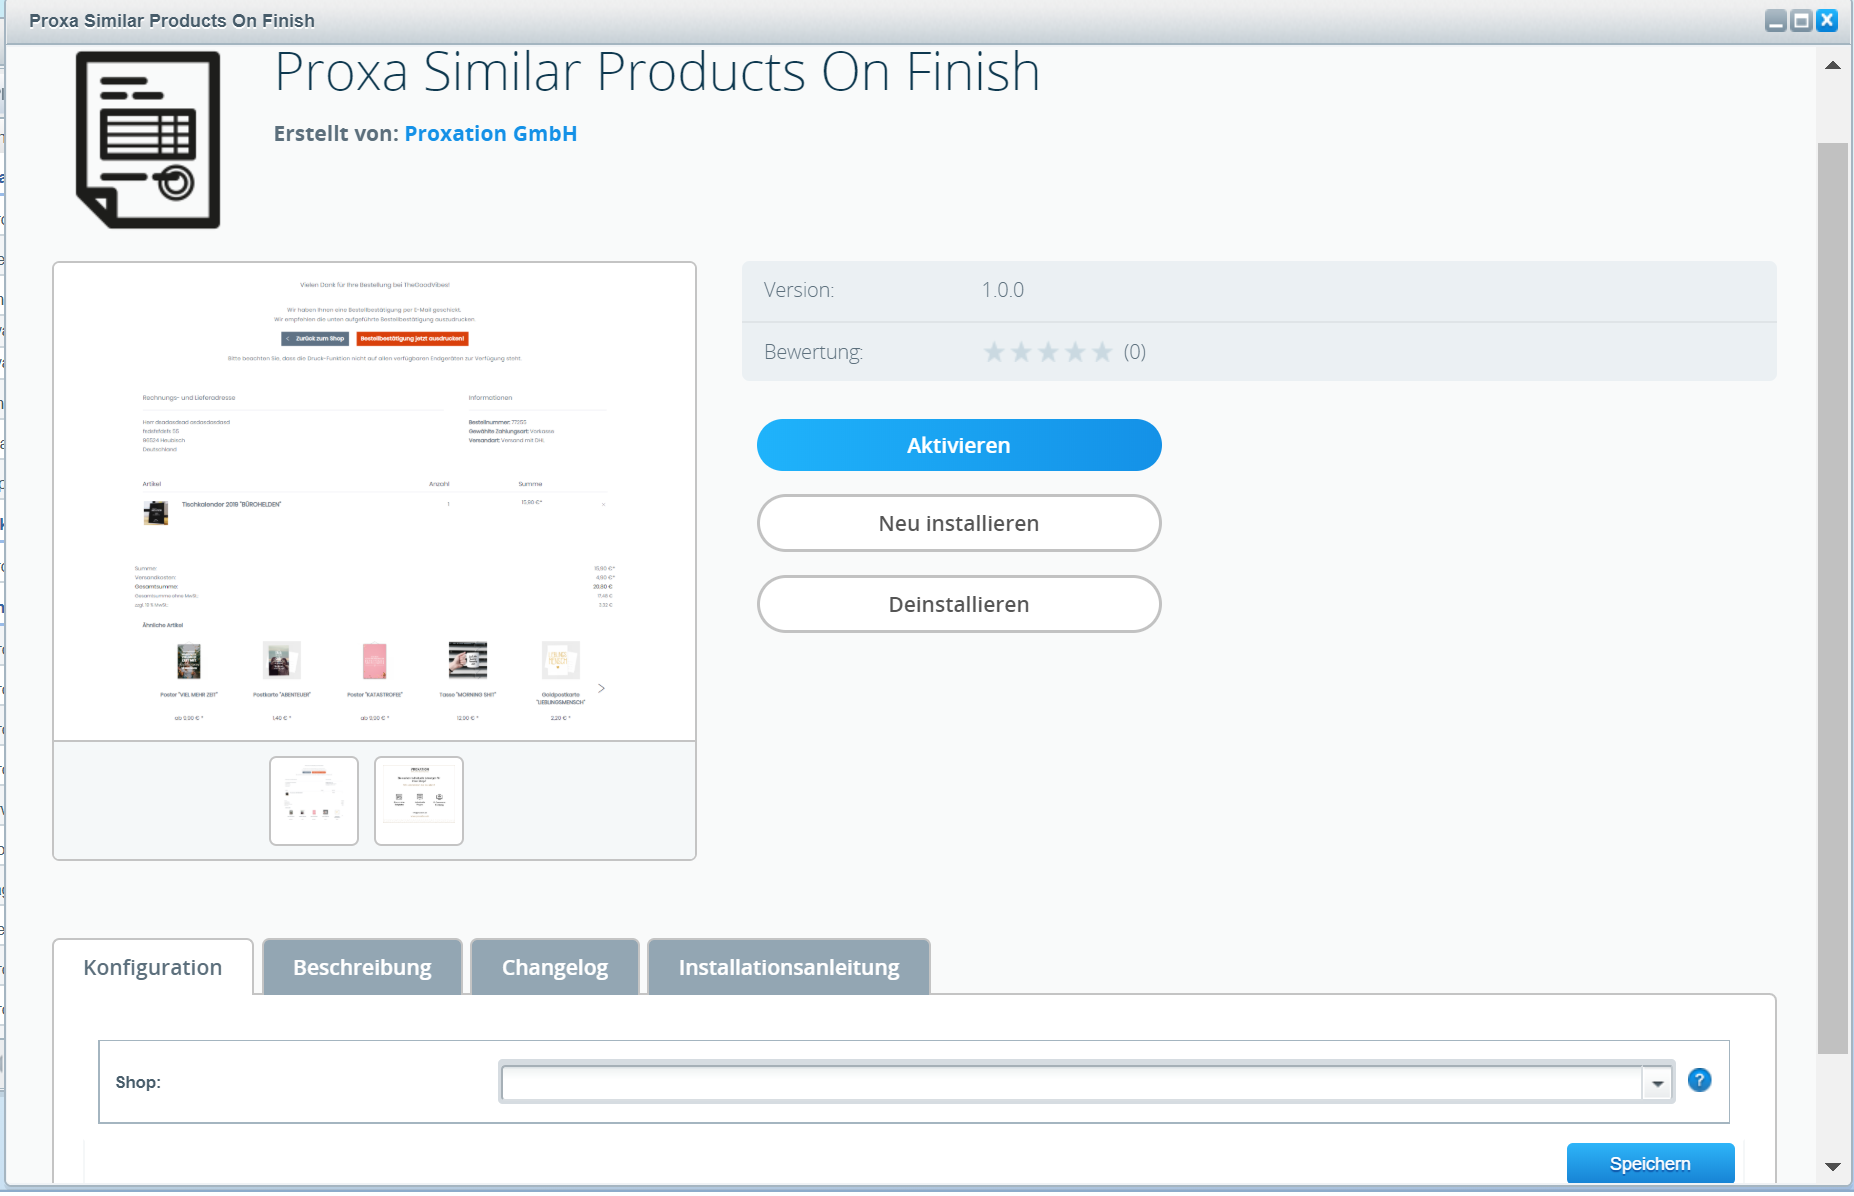
Task: Click the rating count (0)
Action: [1135, 352]
